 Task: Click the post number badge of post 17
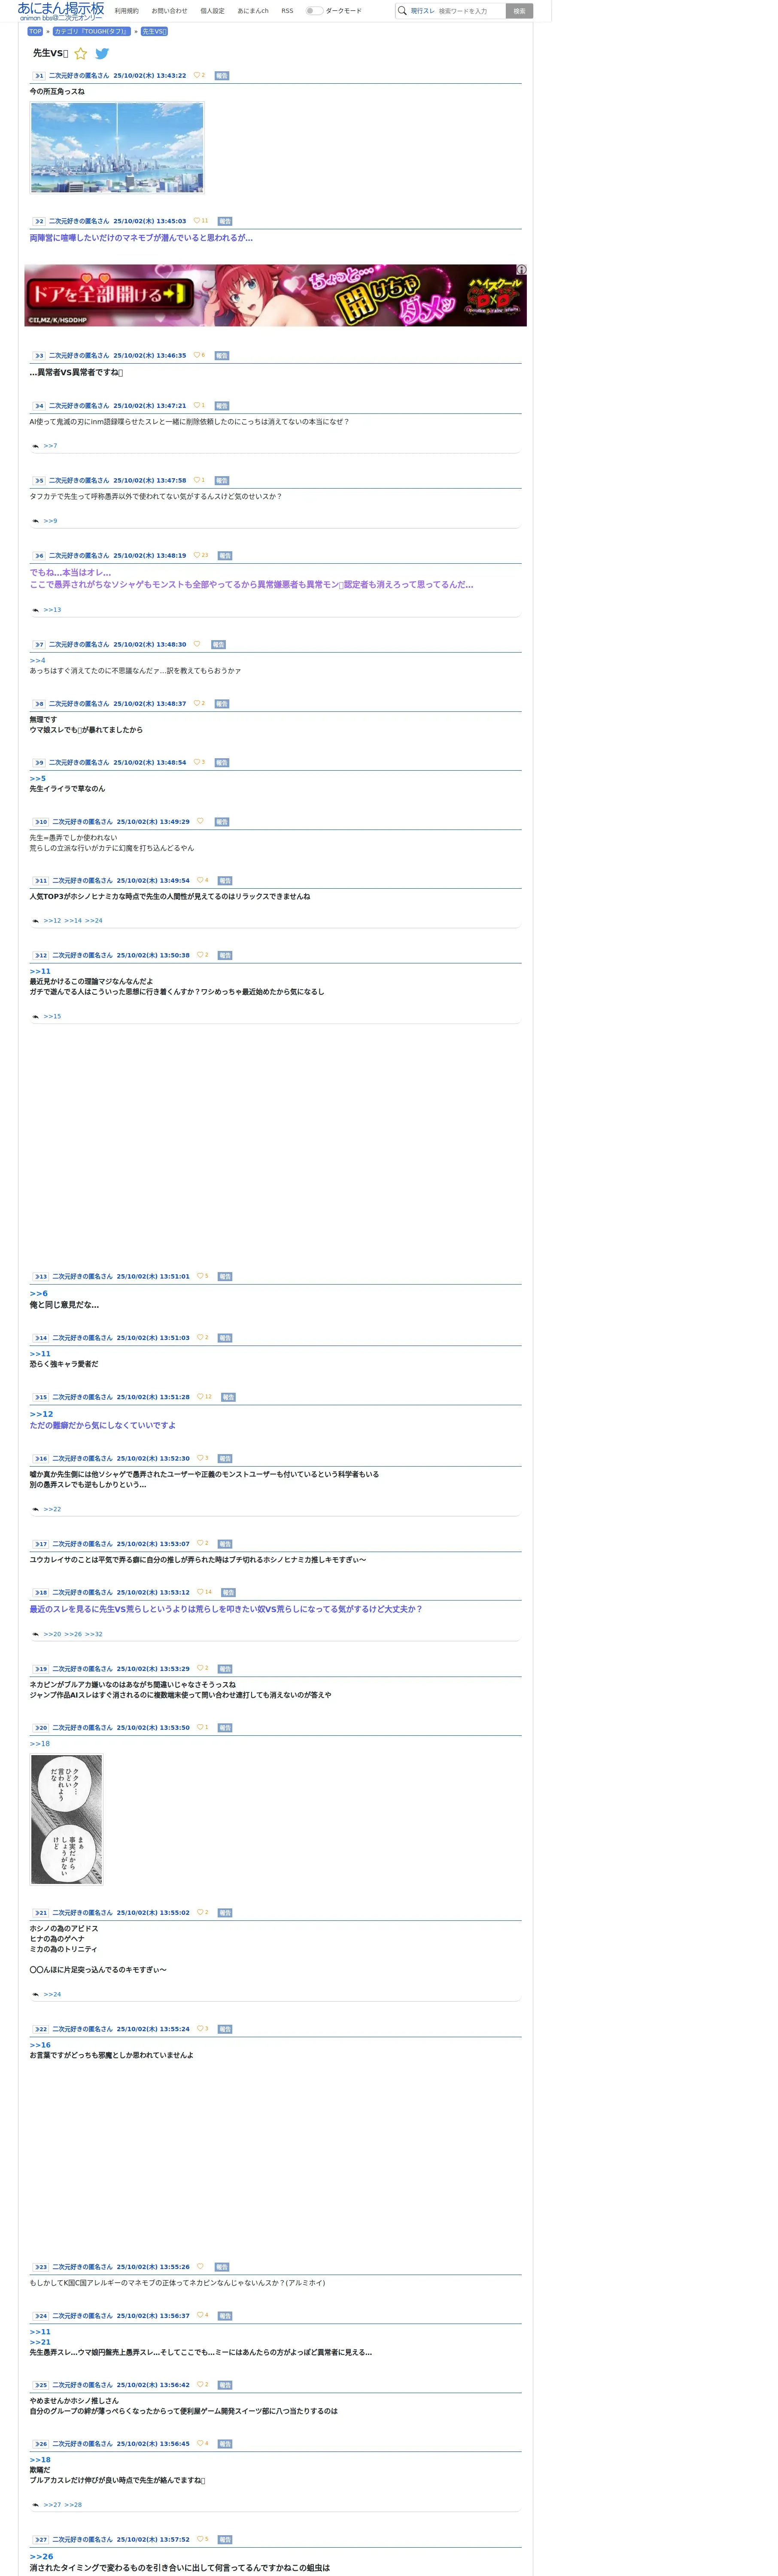[40, 1544]
